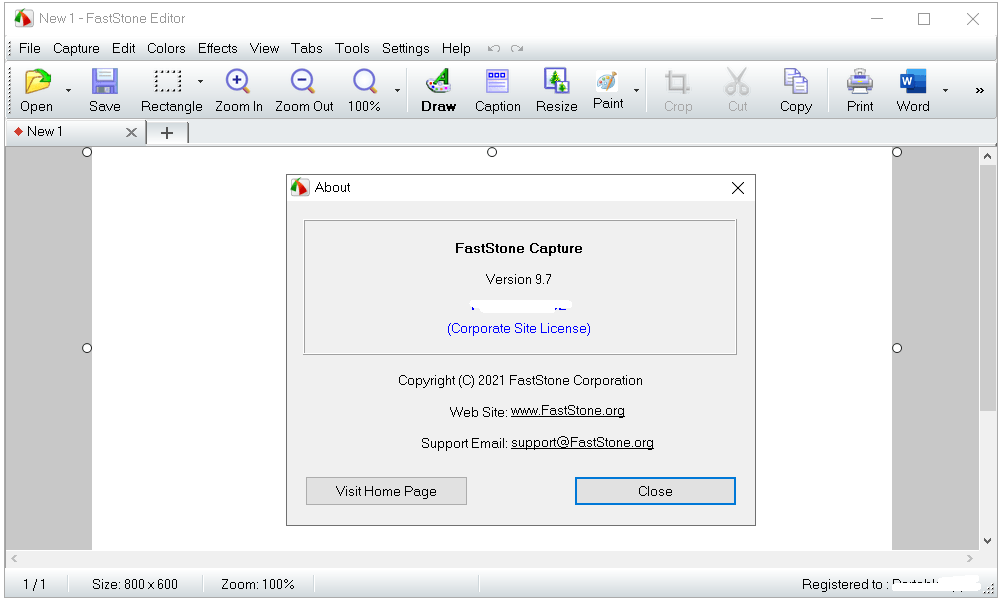
Task: Show more toolbar items with the double chevron
Action: (x=979, y=91)
